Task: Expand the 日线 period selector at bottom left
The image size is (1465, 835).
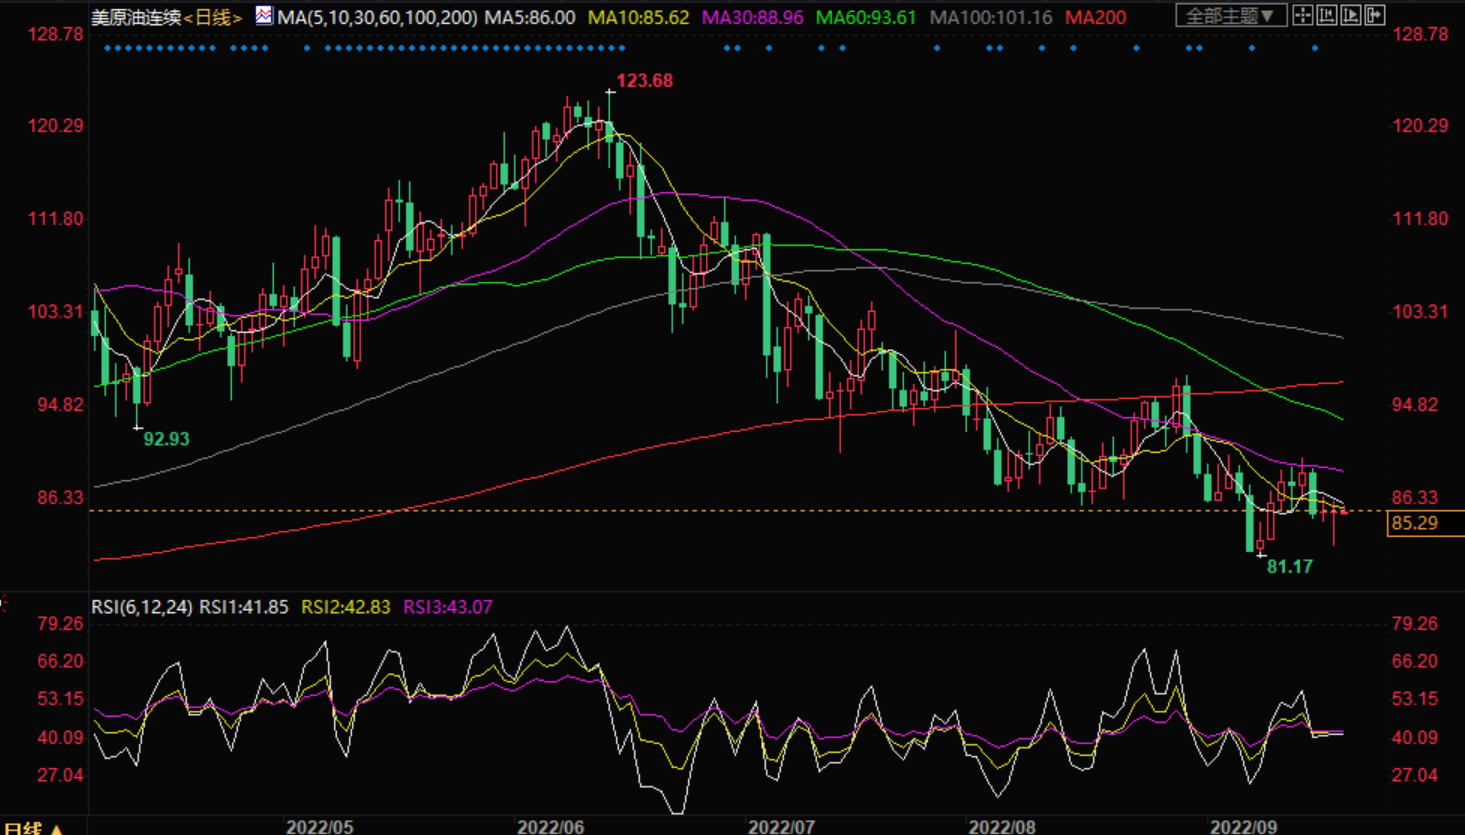Action: pos(34,828)
